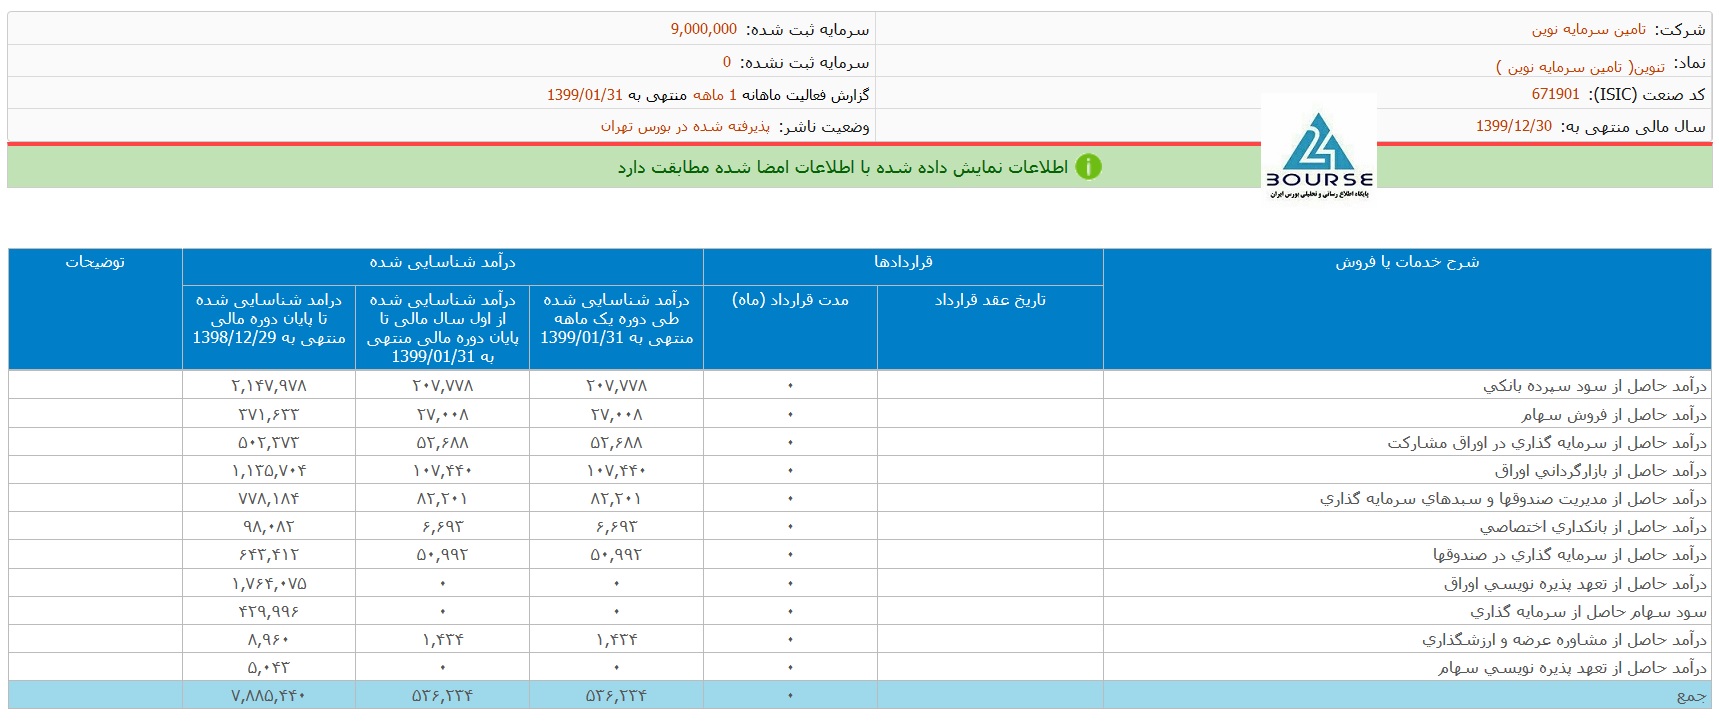This screenshot has width=1719, height=723.
Task: Click the issuer status پذیرفته شده در بورس تهران
Action: (x=685, y=126)
